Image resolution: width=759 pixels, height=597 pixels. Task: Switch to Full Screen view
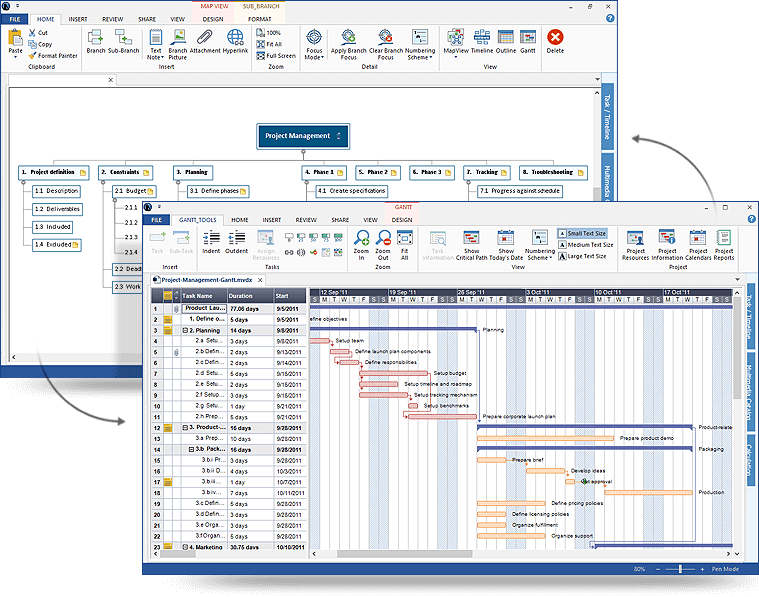[276, 56]
